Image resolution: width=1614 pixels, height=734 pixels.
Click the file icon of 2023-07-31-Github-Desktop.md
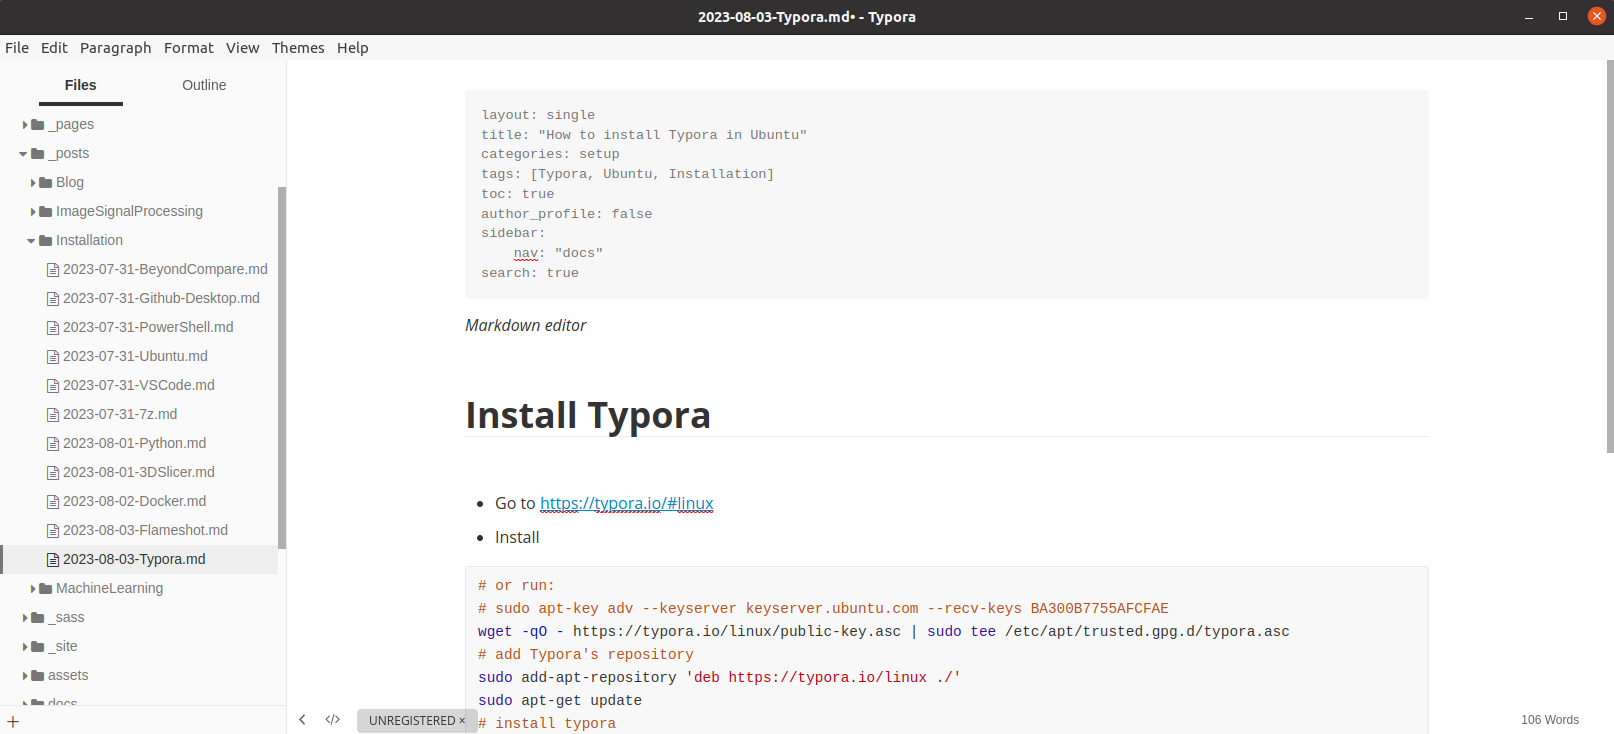pyautogui.click(x=53, y=298)
